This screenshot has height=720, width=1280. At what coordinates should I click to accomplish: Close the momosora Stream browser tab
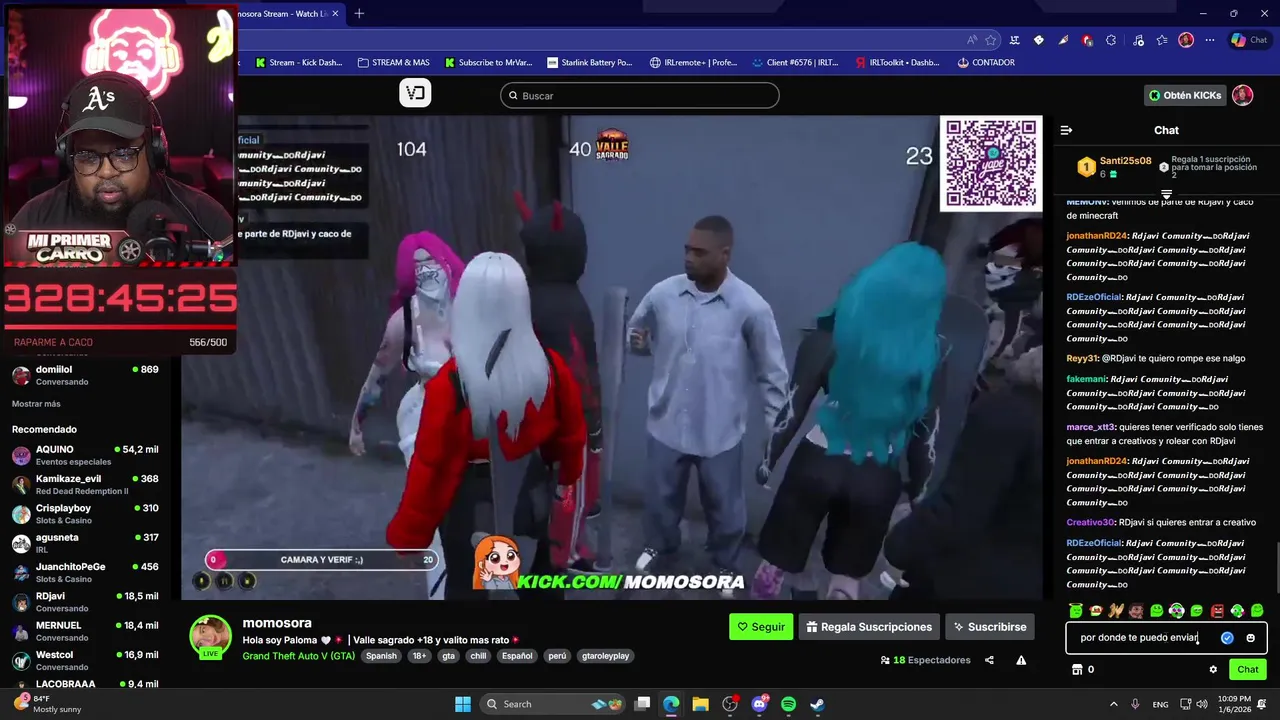[335, 14]
